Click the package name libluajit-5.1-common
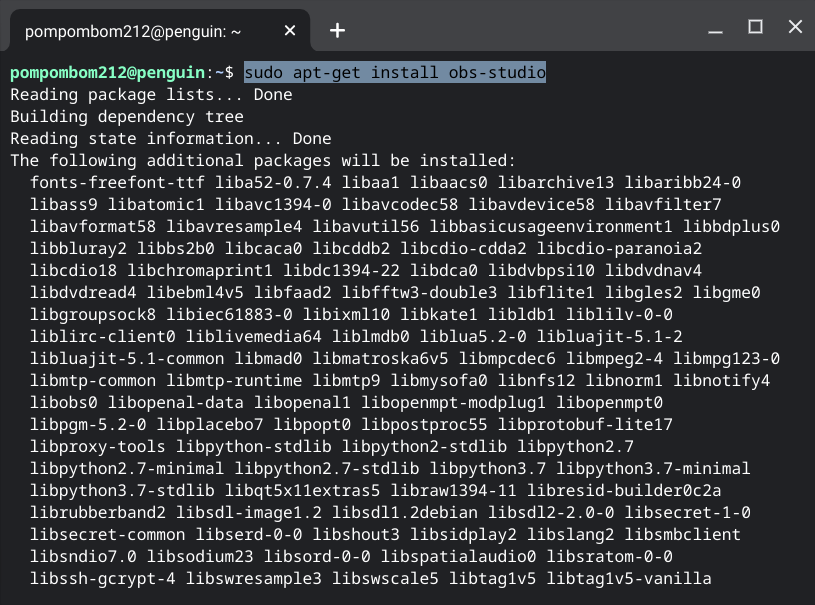The image size is (815, 605). click(127, 359)
